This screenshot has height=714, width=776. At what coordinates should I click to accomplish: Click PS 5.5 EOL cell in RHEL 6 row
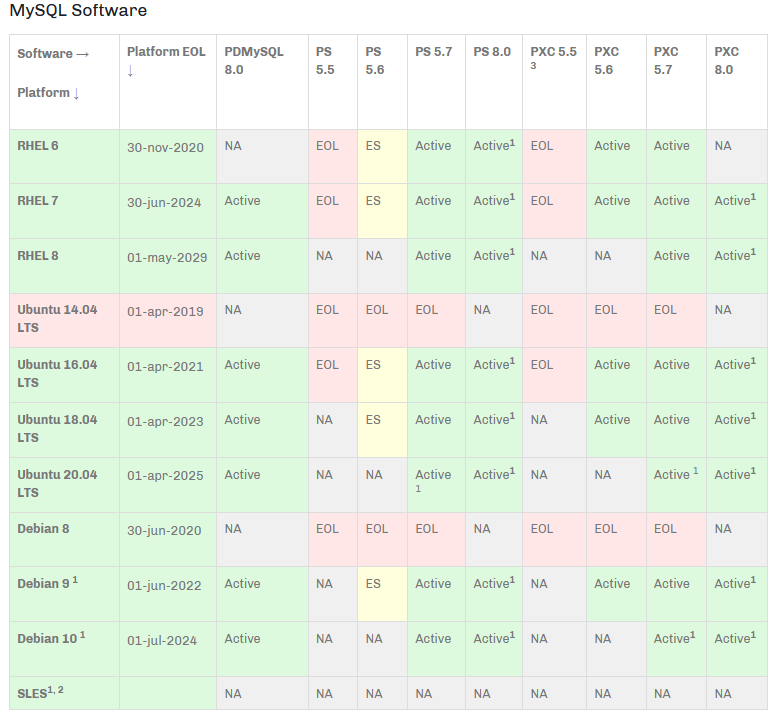tap(333, 157)
